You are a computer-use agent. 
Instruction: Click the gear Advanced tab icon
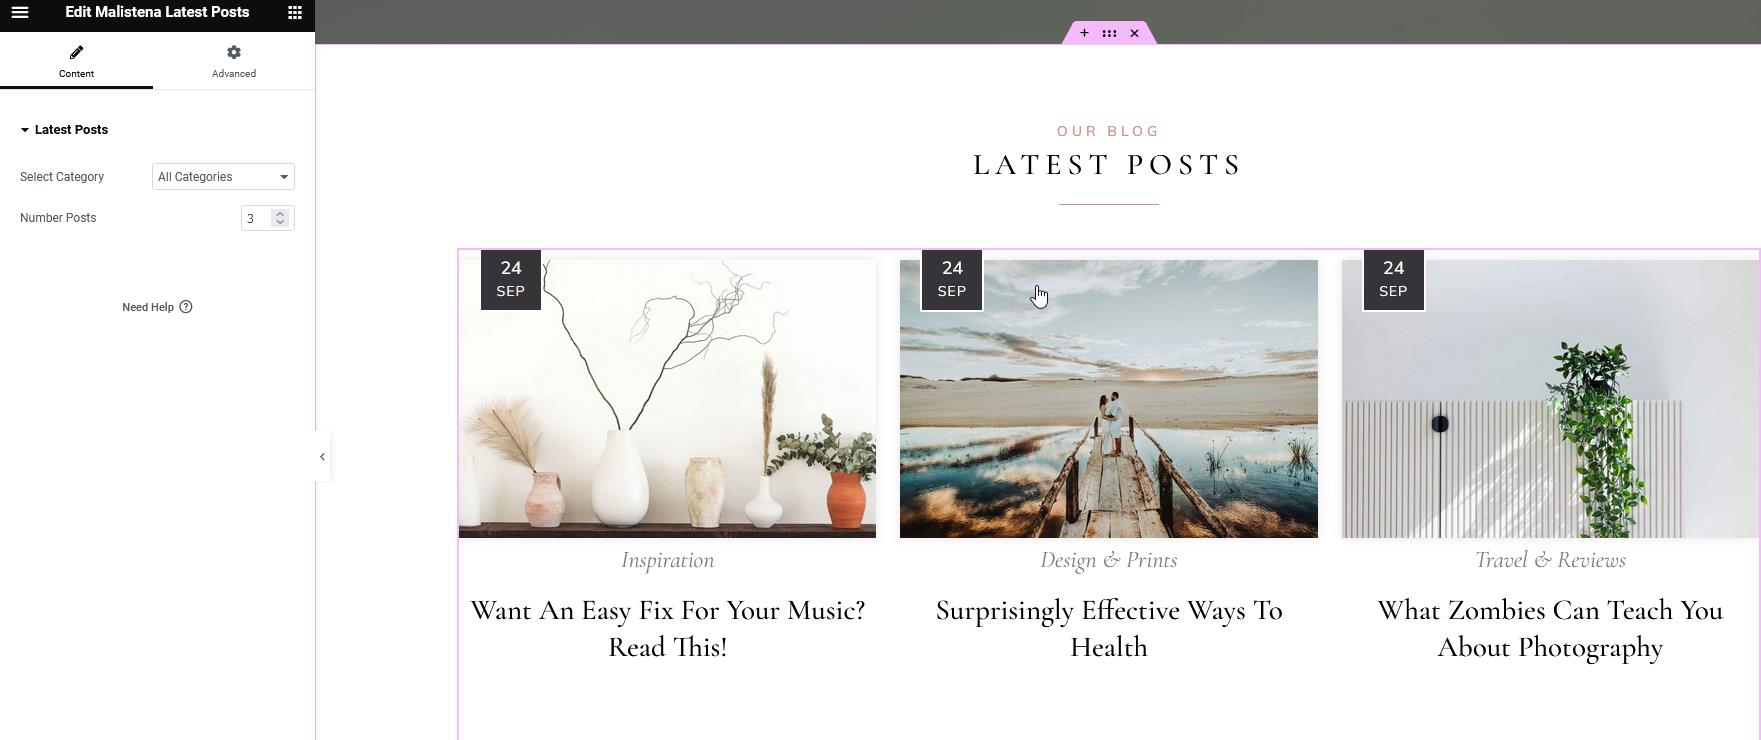click(234, 52)
